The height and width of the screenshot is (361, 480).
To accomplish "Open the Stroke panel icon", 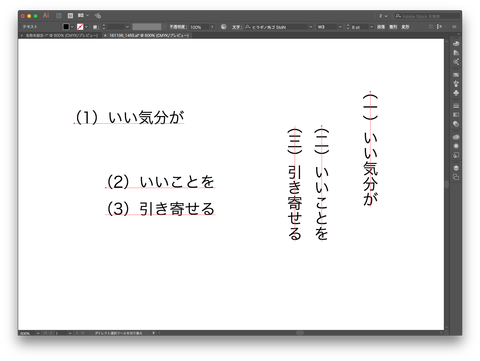I will pos(456,106).
